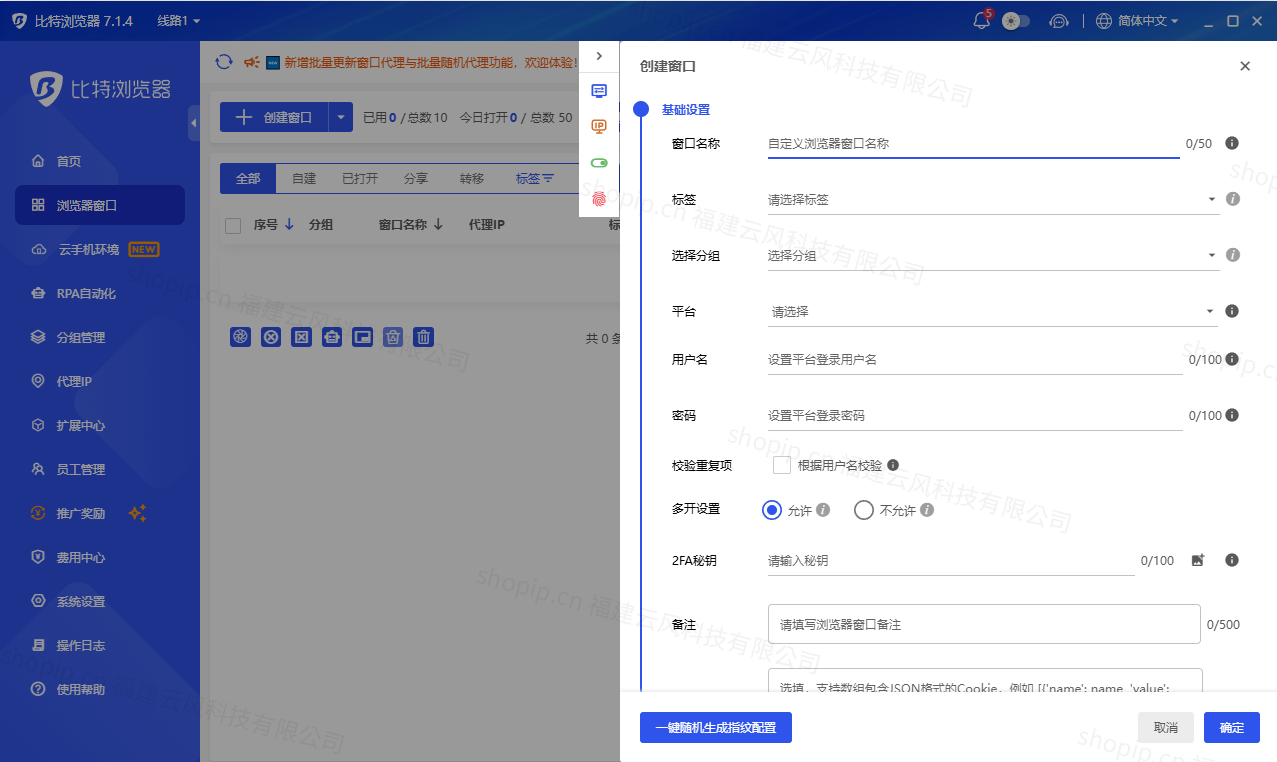Click the refresh icon beside announcement
This screenshot has width=1277, height=762.
click(224, 62)
